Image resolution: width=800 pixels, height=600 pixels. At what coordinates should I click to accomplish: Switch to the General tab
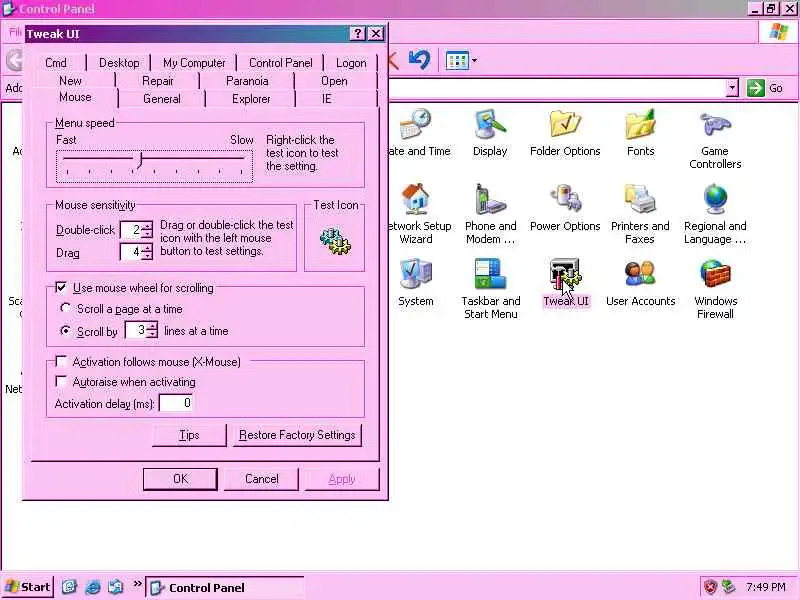tap(162, 98)
